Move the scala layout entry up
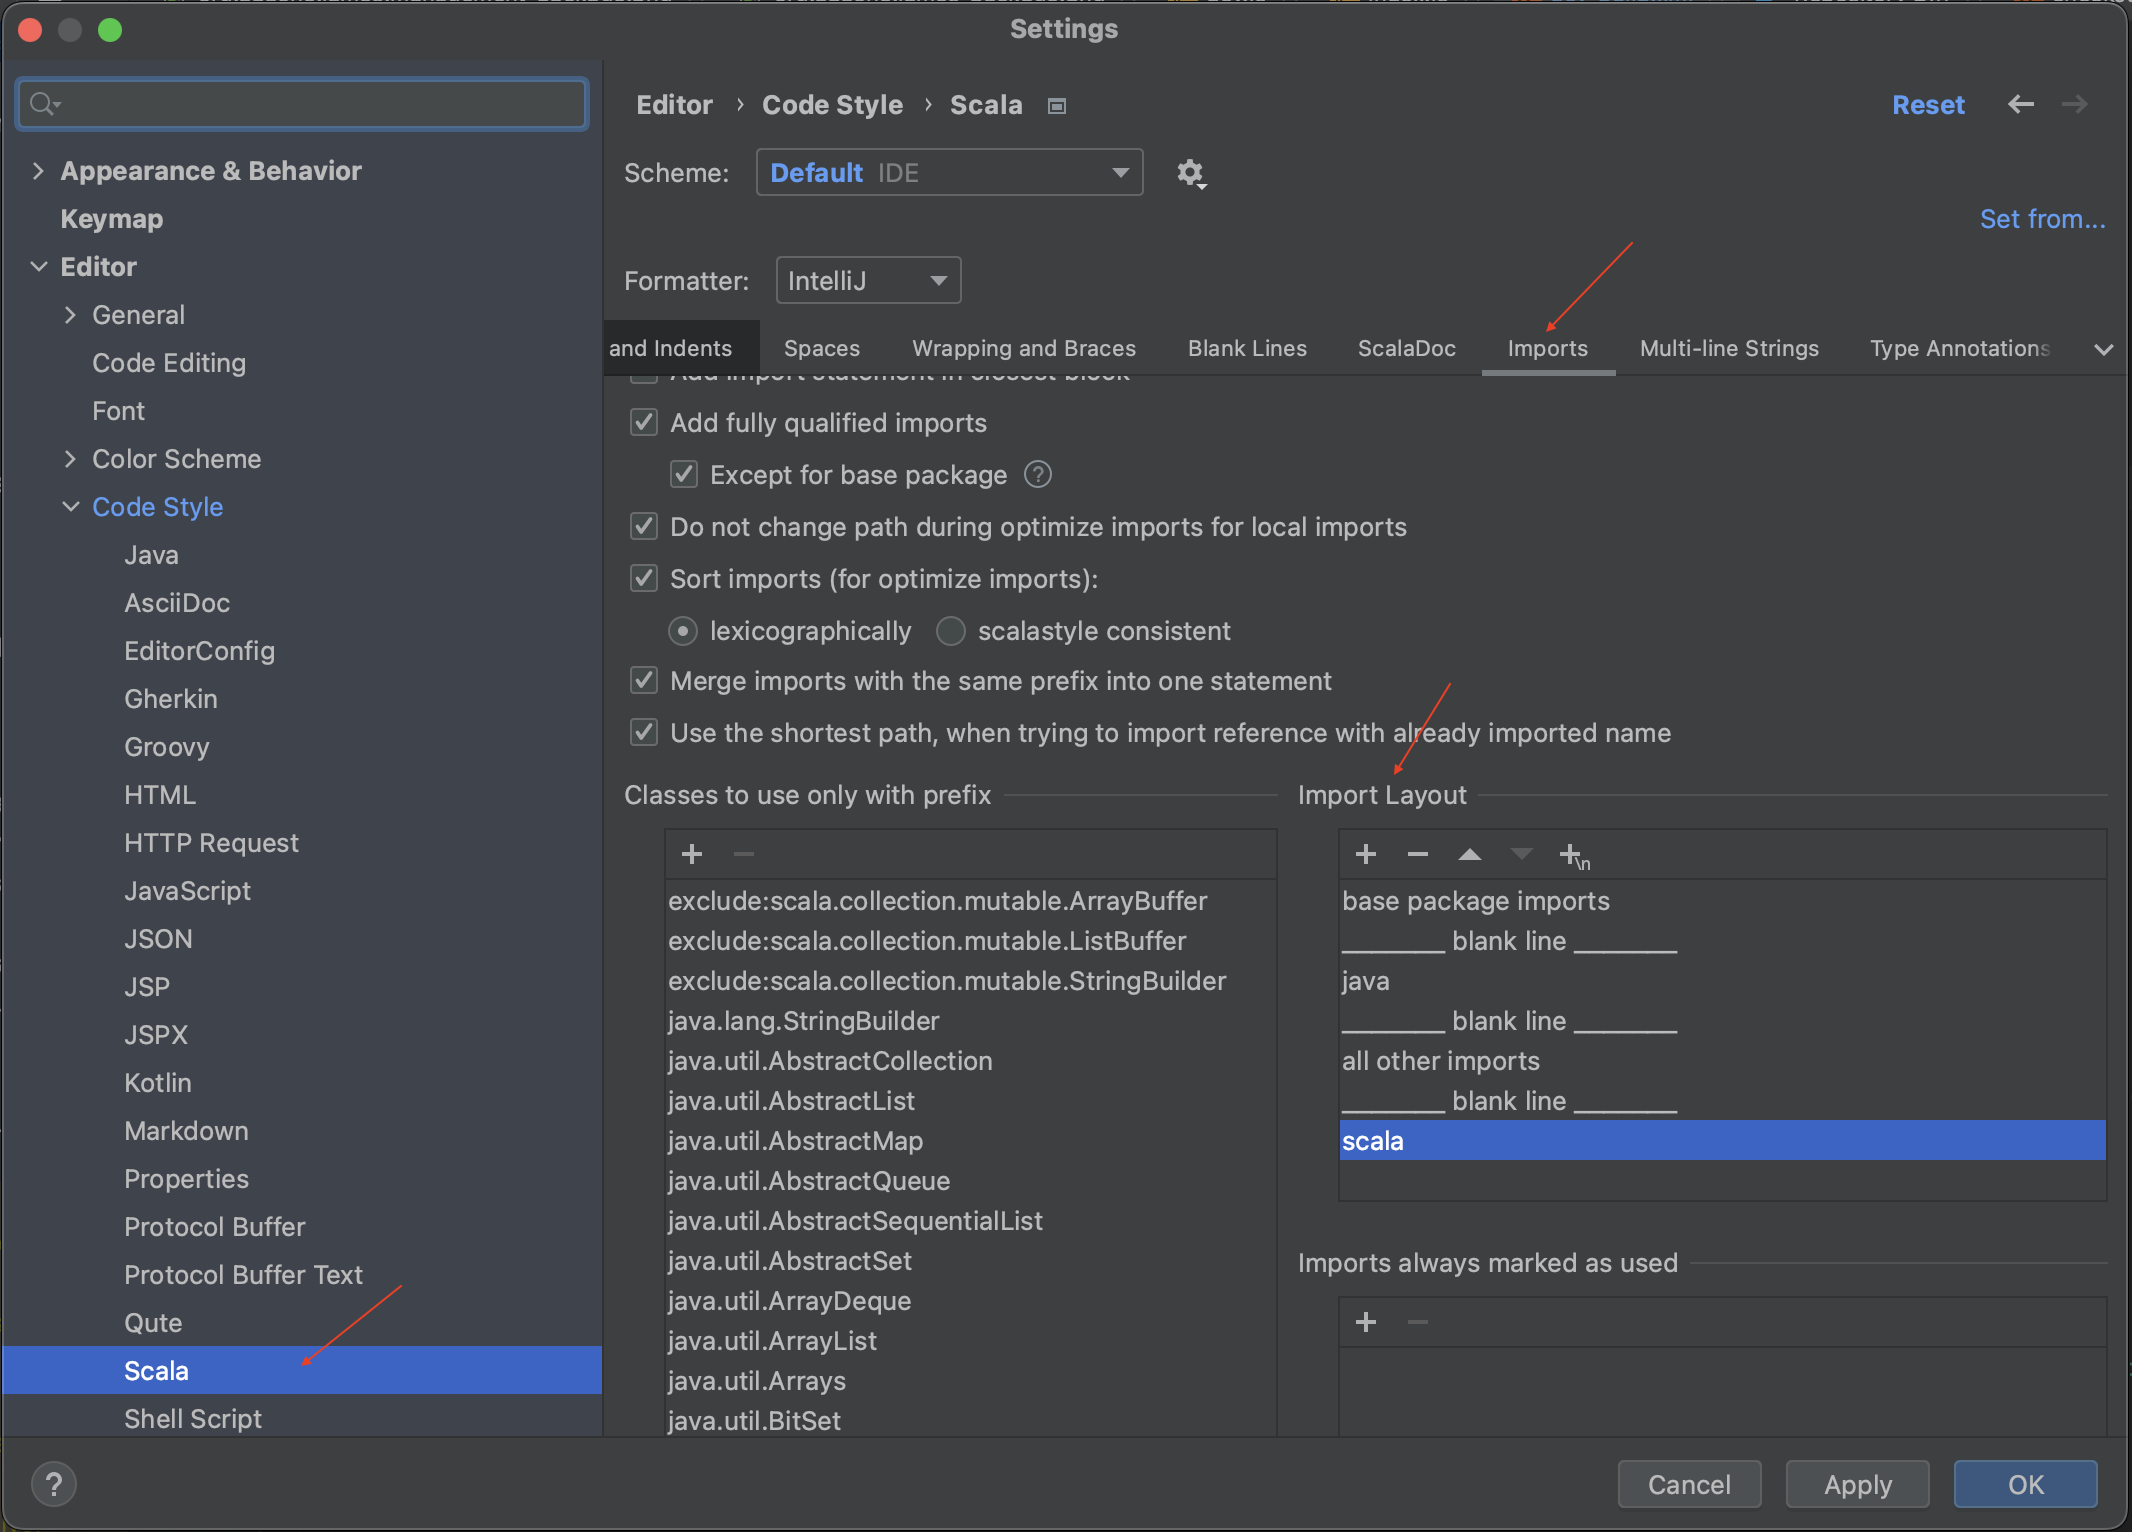 pyautogui.click(x=1469, y=855)
